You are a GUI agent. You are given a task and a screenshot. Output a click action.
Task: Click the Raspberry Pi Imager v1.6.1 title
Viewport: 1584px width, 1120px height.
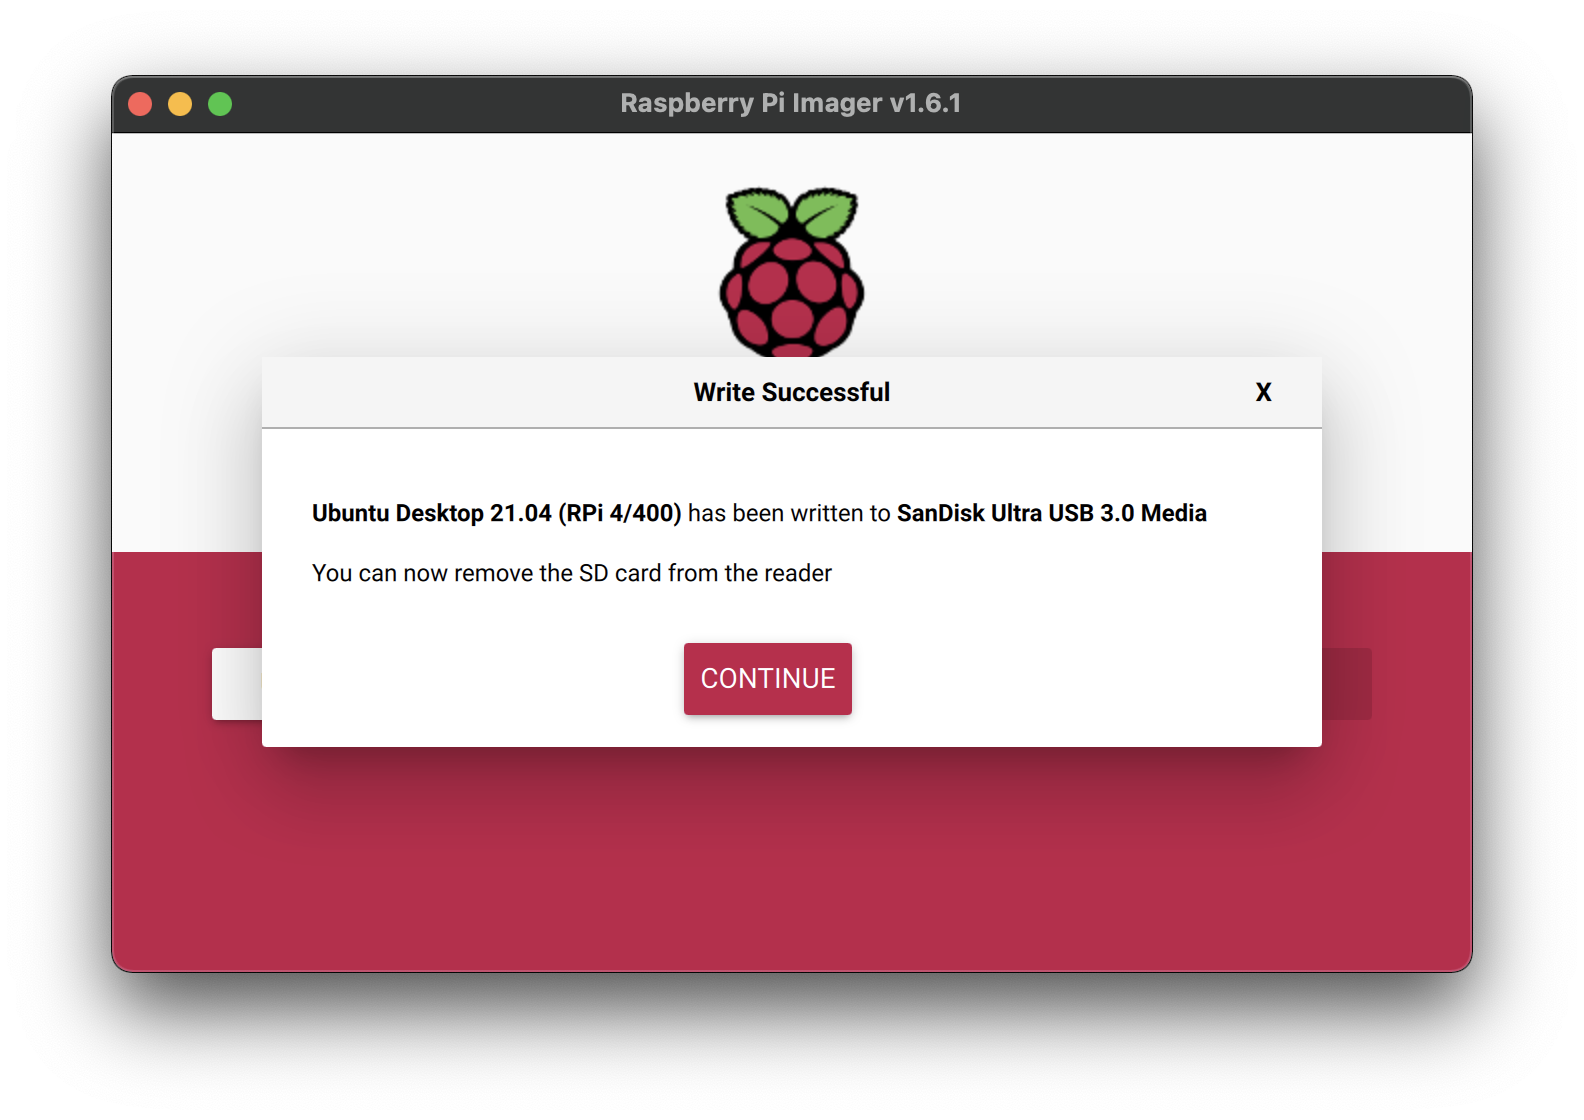click(x=791, y=103)
